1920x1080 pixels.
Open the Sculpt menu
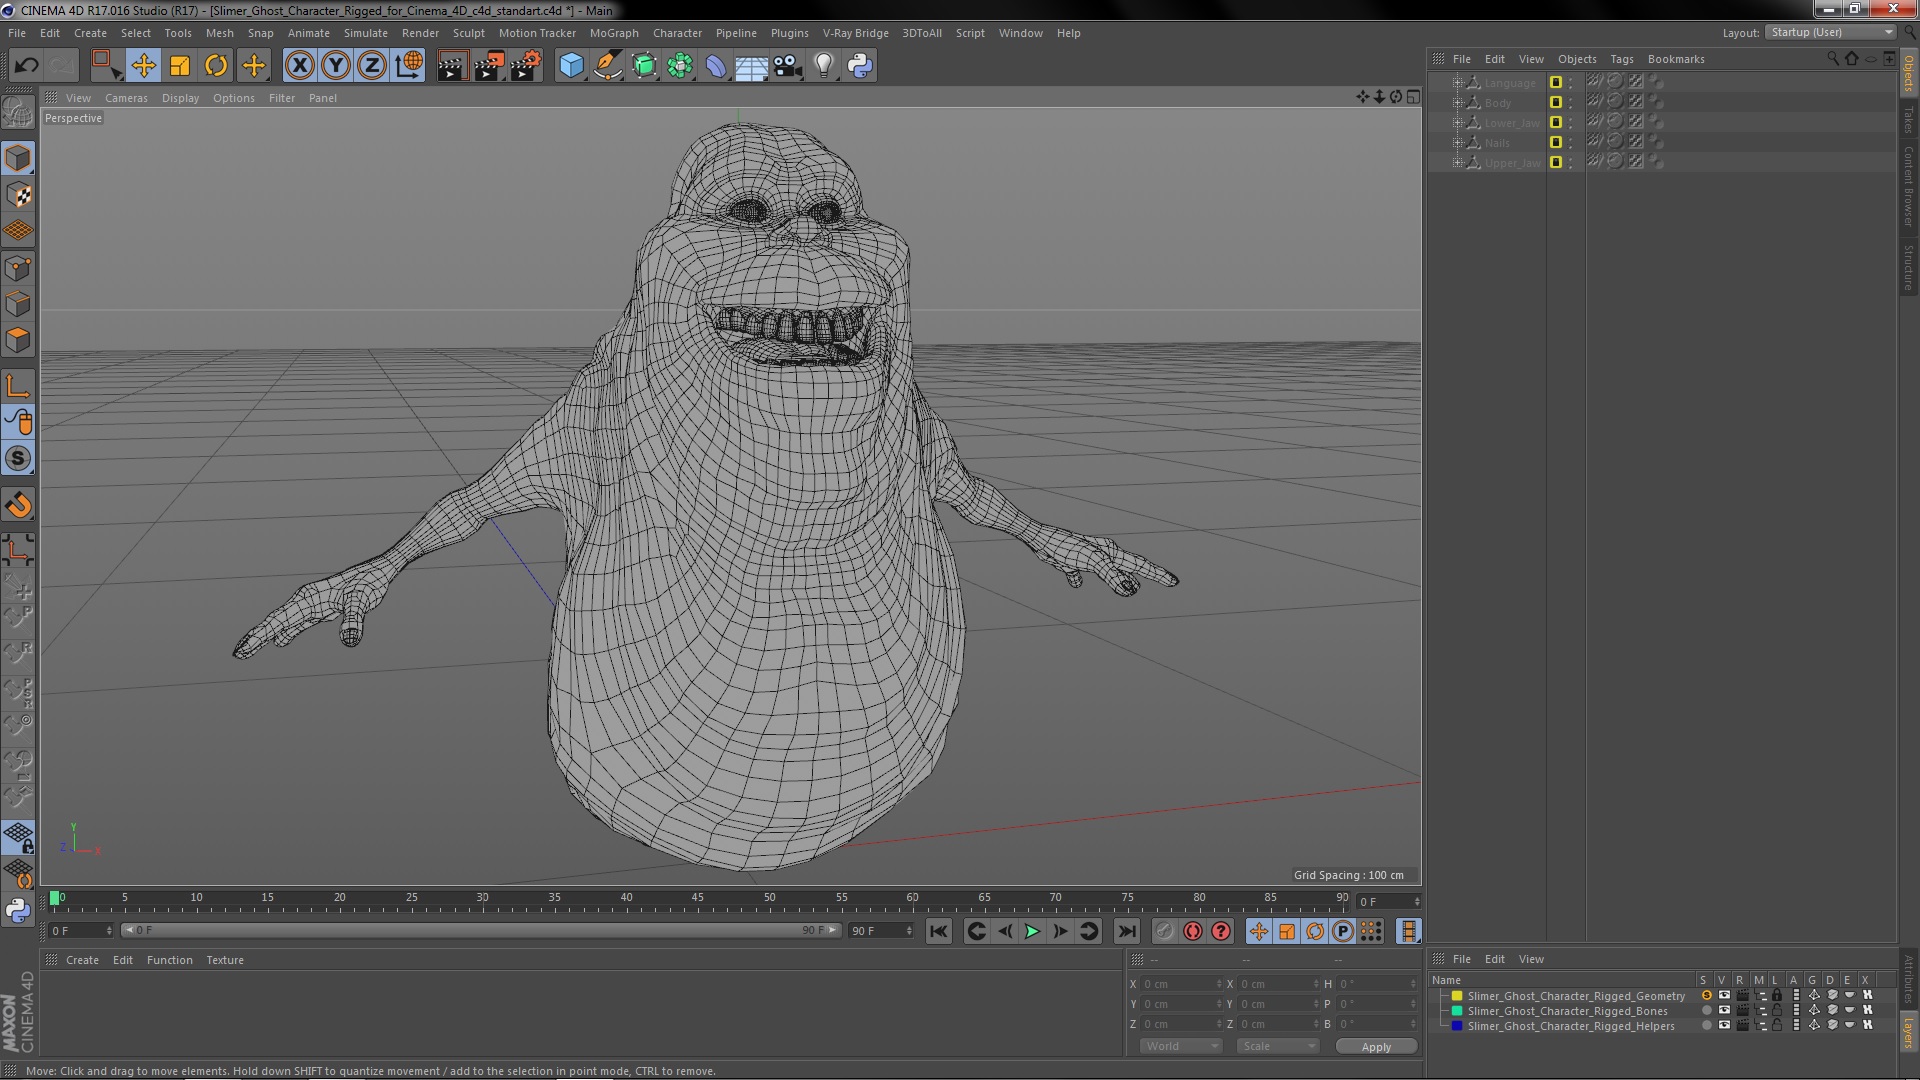pos(468,33)
